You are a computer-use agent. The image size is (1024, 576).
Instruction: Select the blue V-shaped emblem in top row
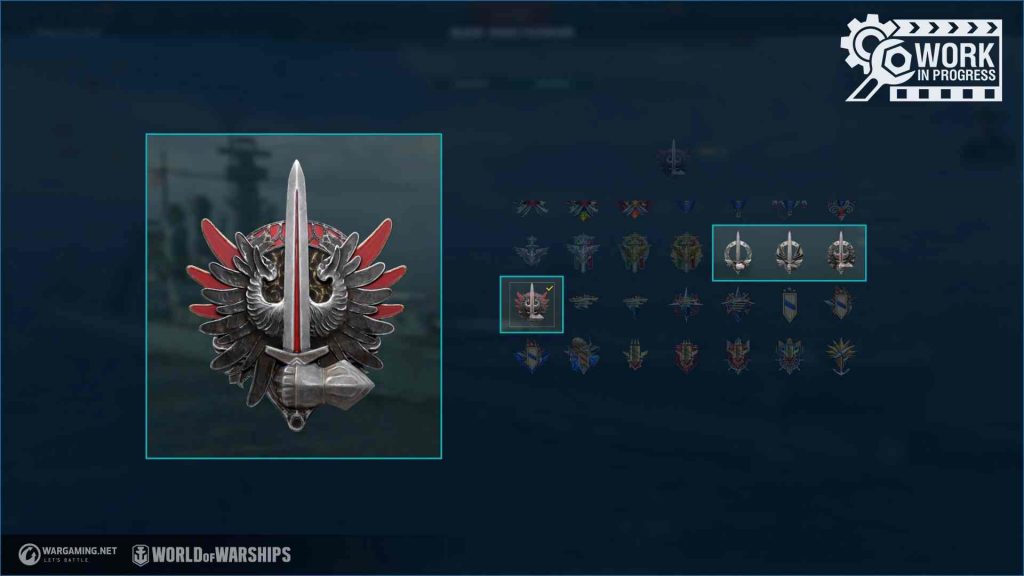[x=686, y=208]
